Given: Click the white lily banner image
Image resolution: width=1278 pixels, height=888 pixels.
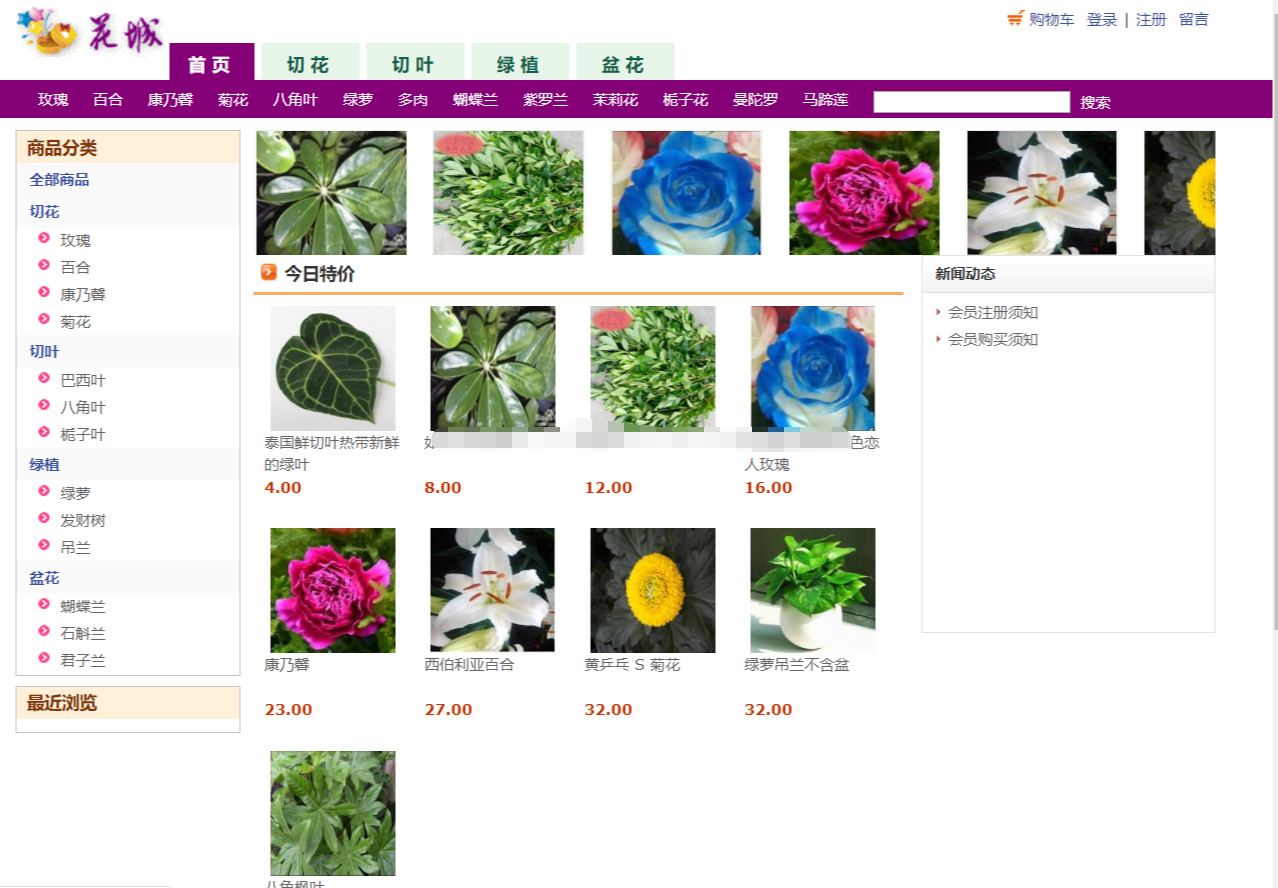Looking at the screenshot, I should (1041, 193).
